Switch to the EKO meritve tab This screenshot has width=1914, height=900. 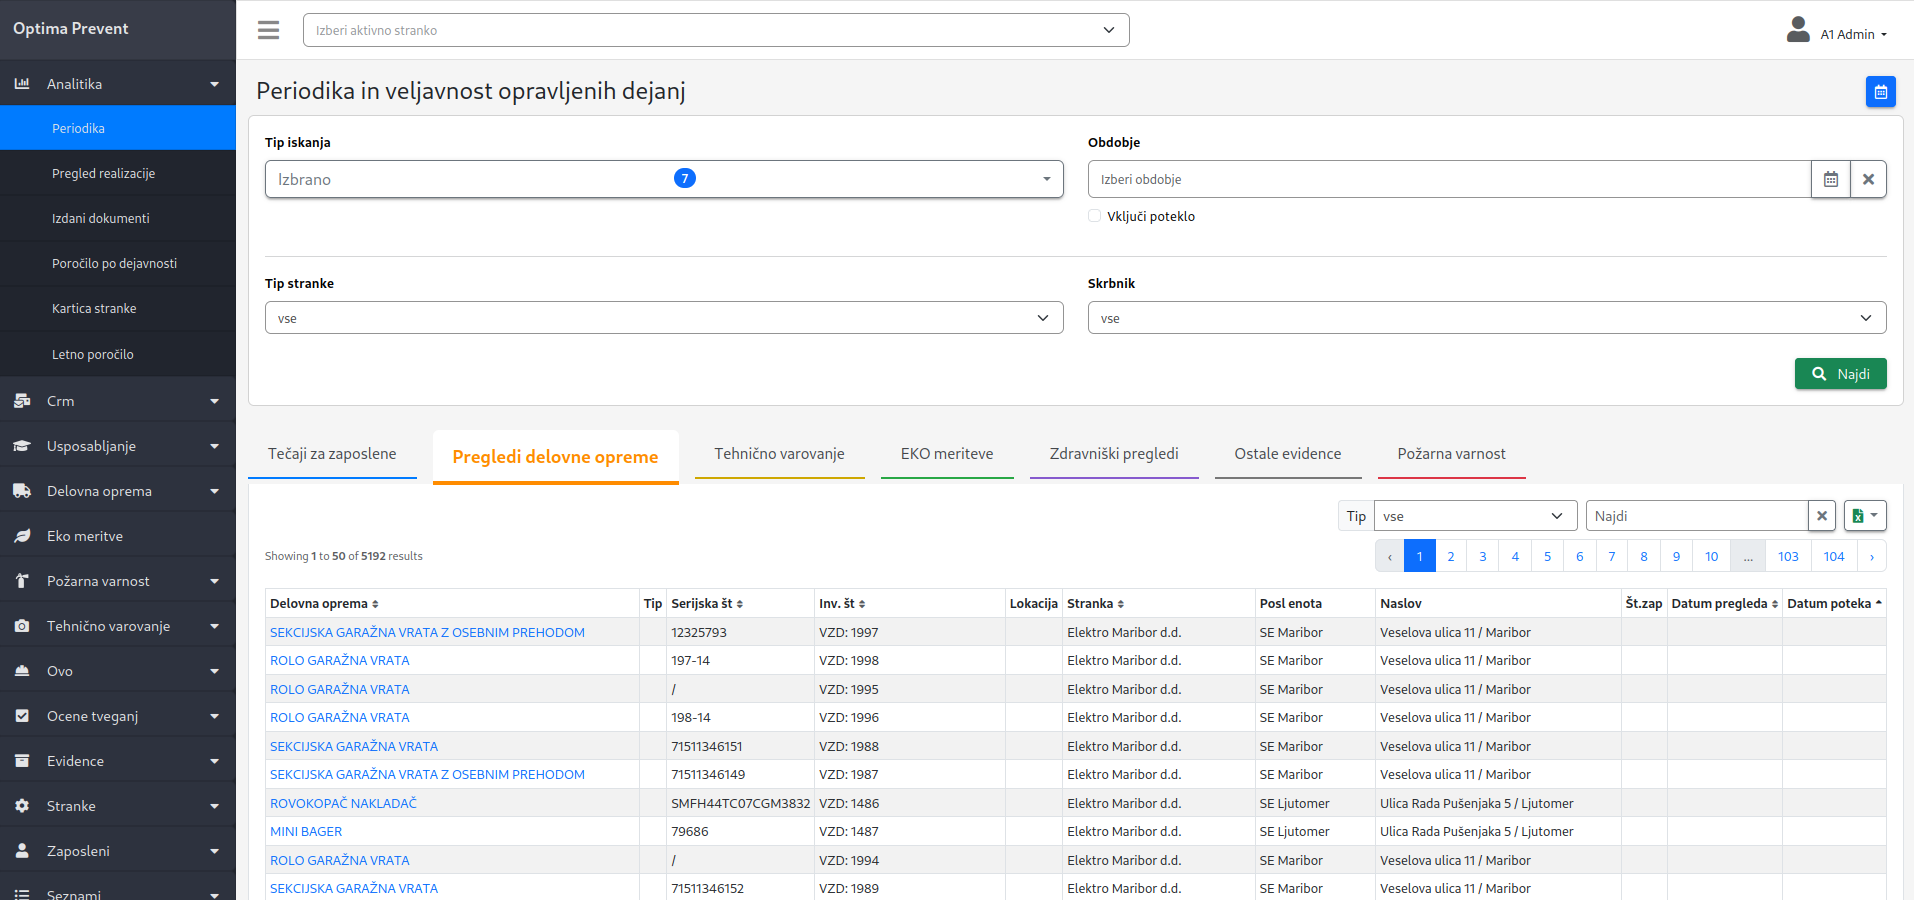coord(946,453)
